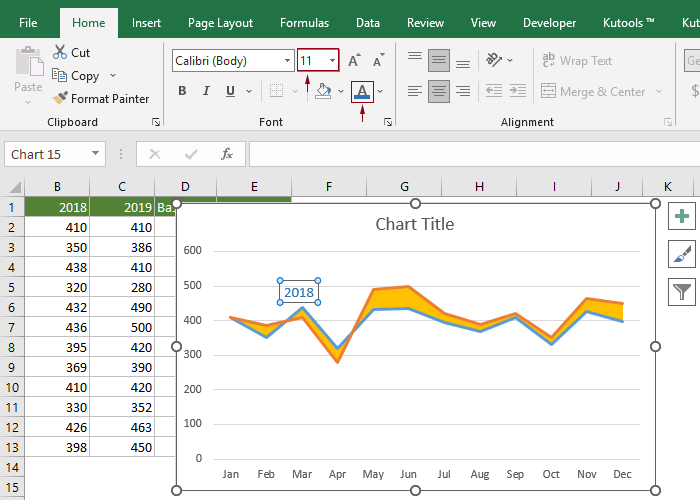Open the font size dropdown
700x500 pixels.
[332, 61]
